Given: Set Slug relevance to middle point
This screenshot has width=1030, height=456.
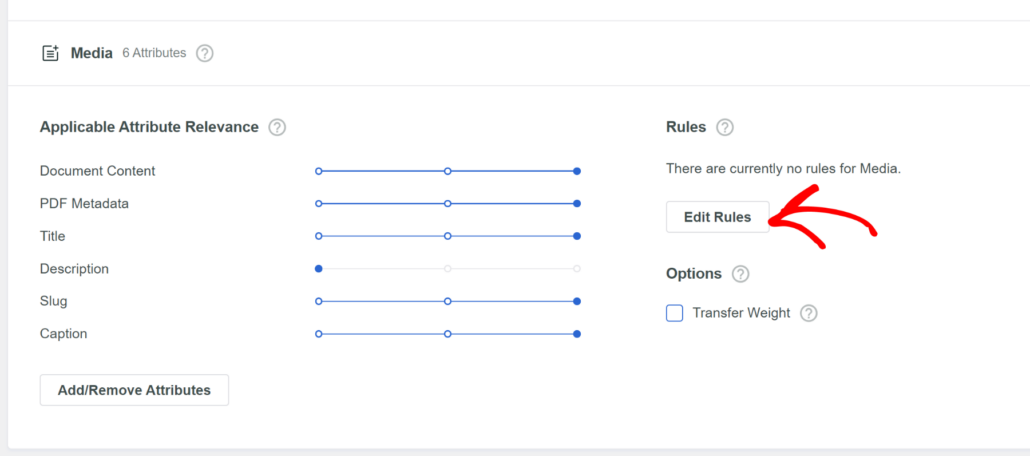Looking at the screenshot, I should [x=448, y=301].
